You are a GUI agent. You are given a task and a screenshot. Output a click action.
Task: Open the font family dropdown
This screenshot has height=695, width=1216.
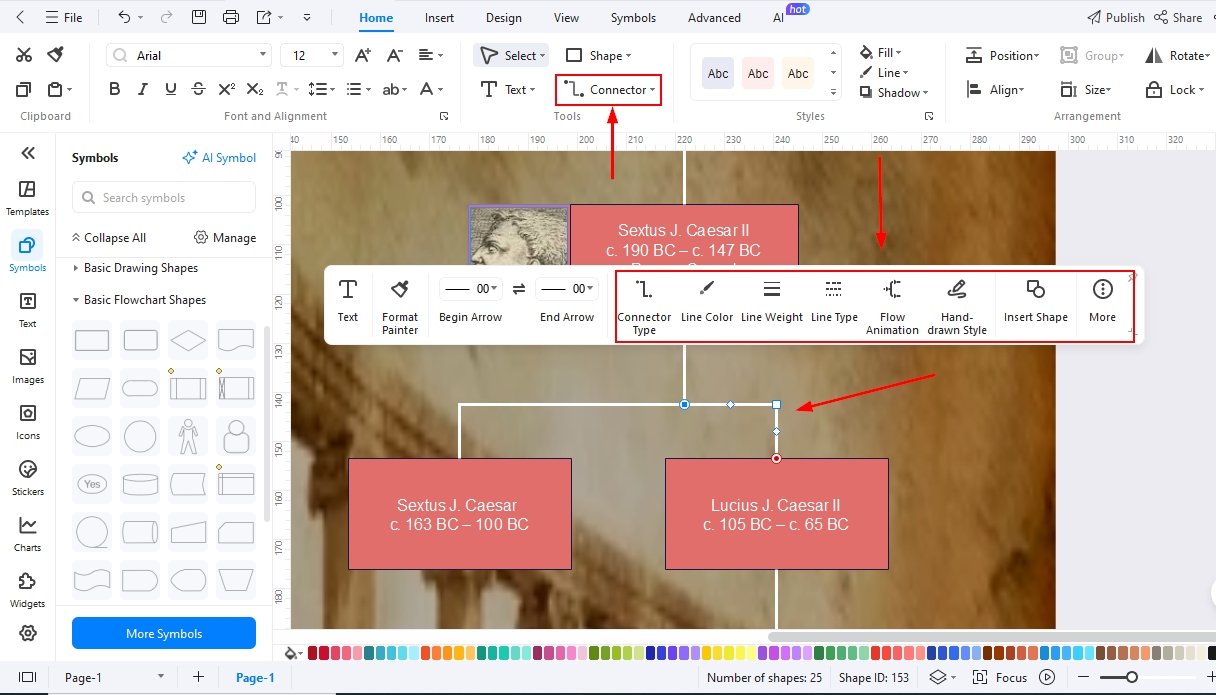(188, 54)
